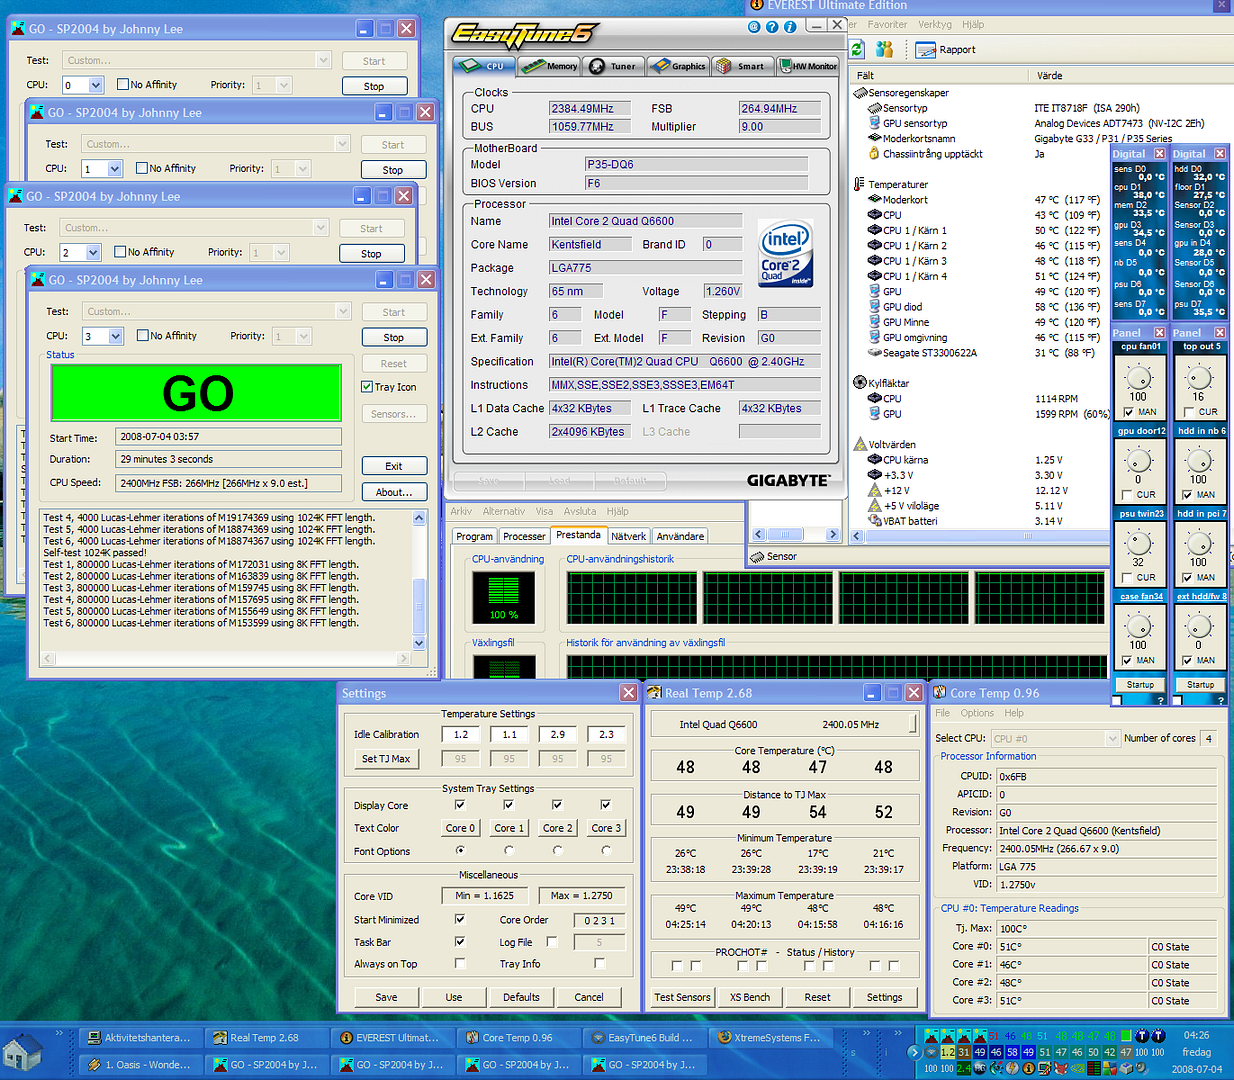Viewport: 1234px width, 1080px height.
Task: Click the EasyTune6 info icon
Action: [790, 27]
